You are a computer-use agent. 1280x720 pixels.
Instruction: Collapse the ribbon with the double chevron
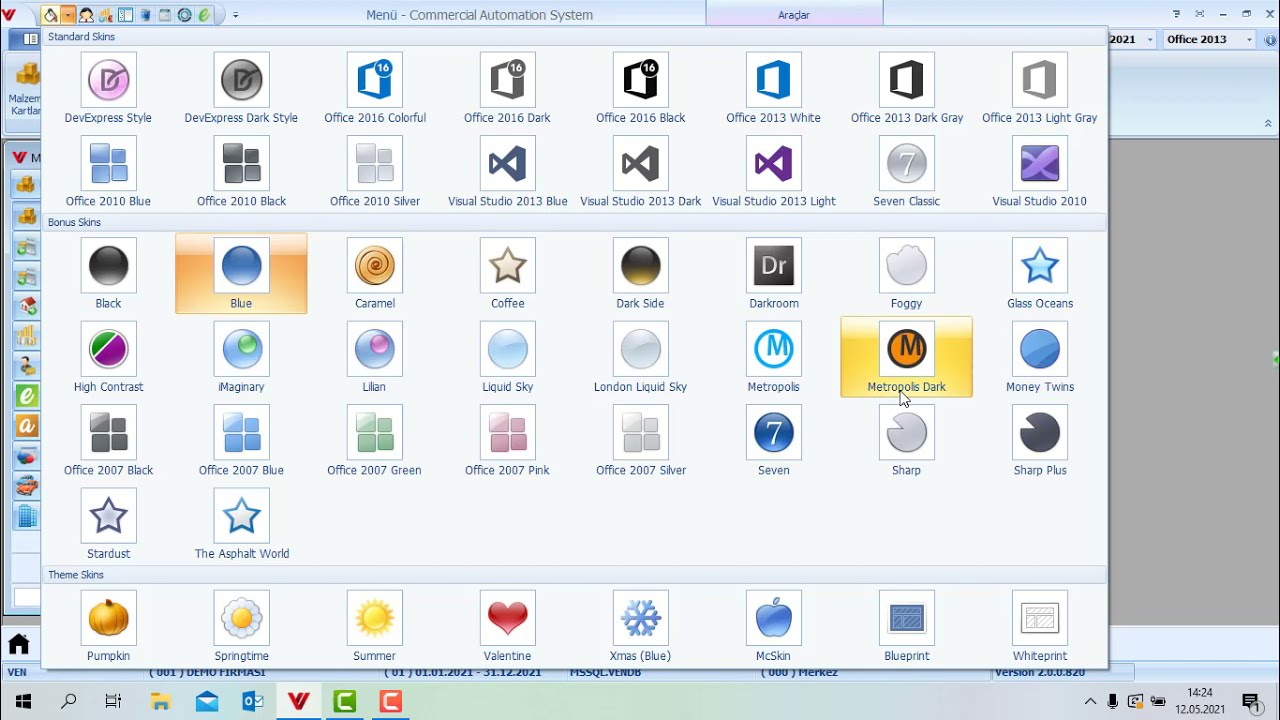pos(1268,124)
